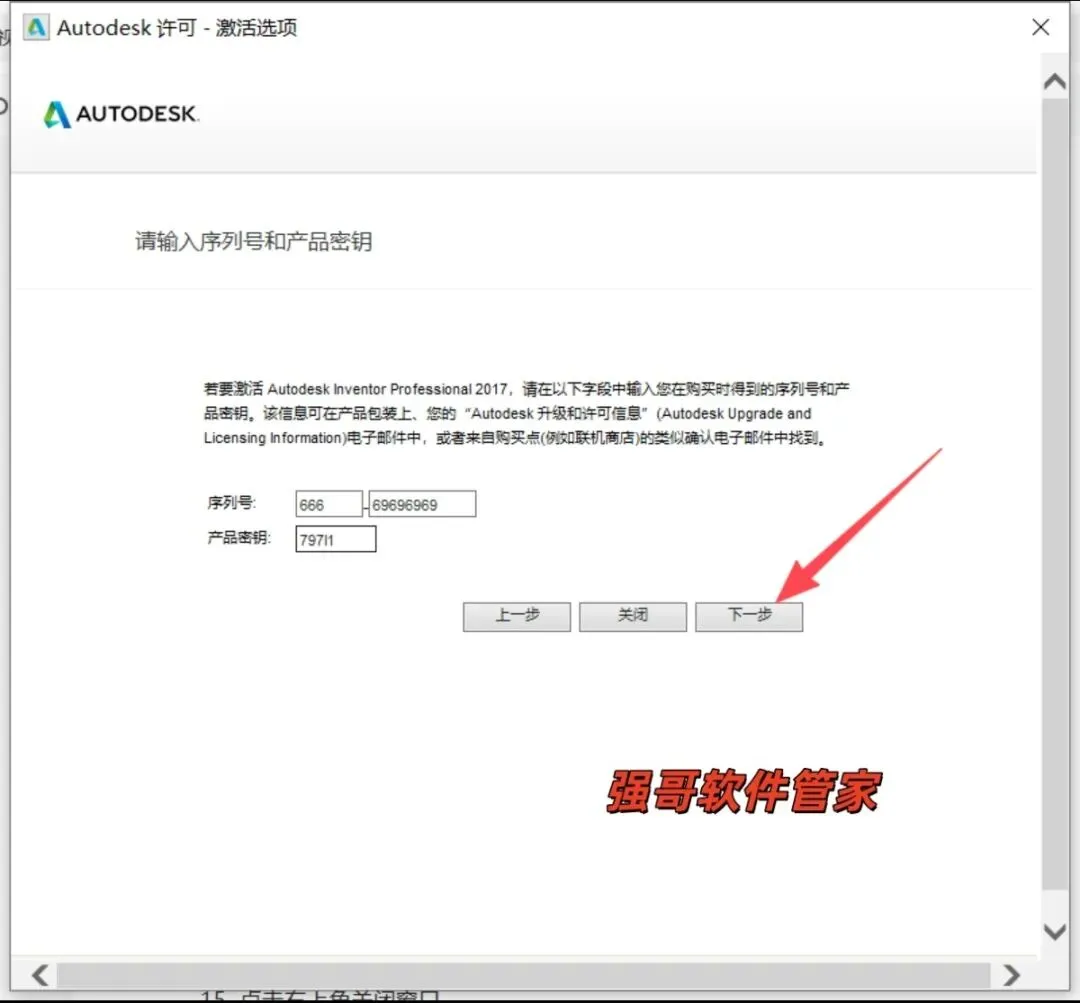
Task: Click the vertical scrollbar down arrow
Action: coord(1054,931)
